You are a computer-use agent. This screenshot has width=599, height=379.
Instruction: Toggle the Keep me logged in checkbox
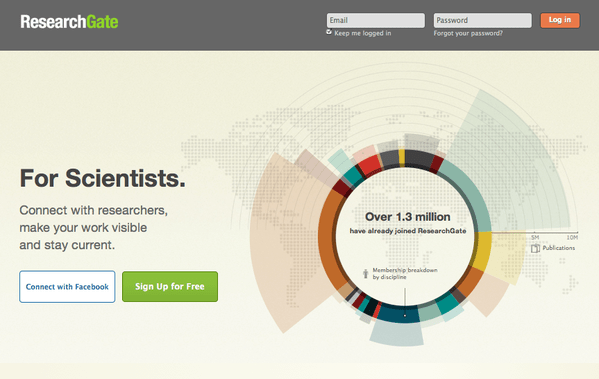tap(329, 32)
